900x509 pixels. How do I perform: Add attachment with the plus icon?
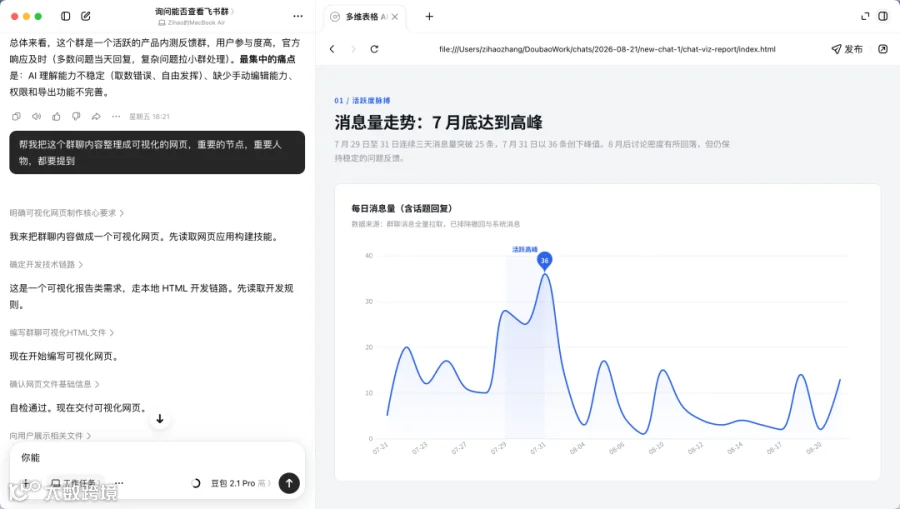point(26,483)
